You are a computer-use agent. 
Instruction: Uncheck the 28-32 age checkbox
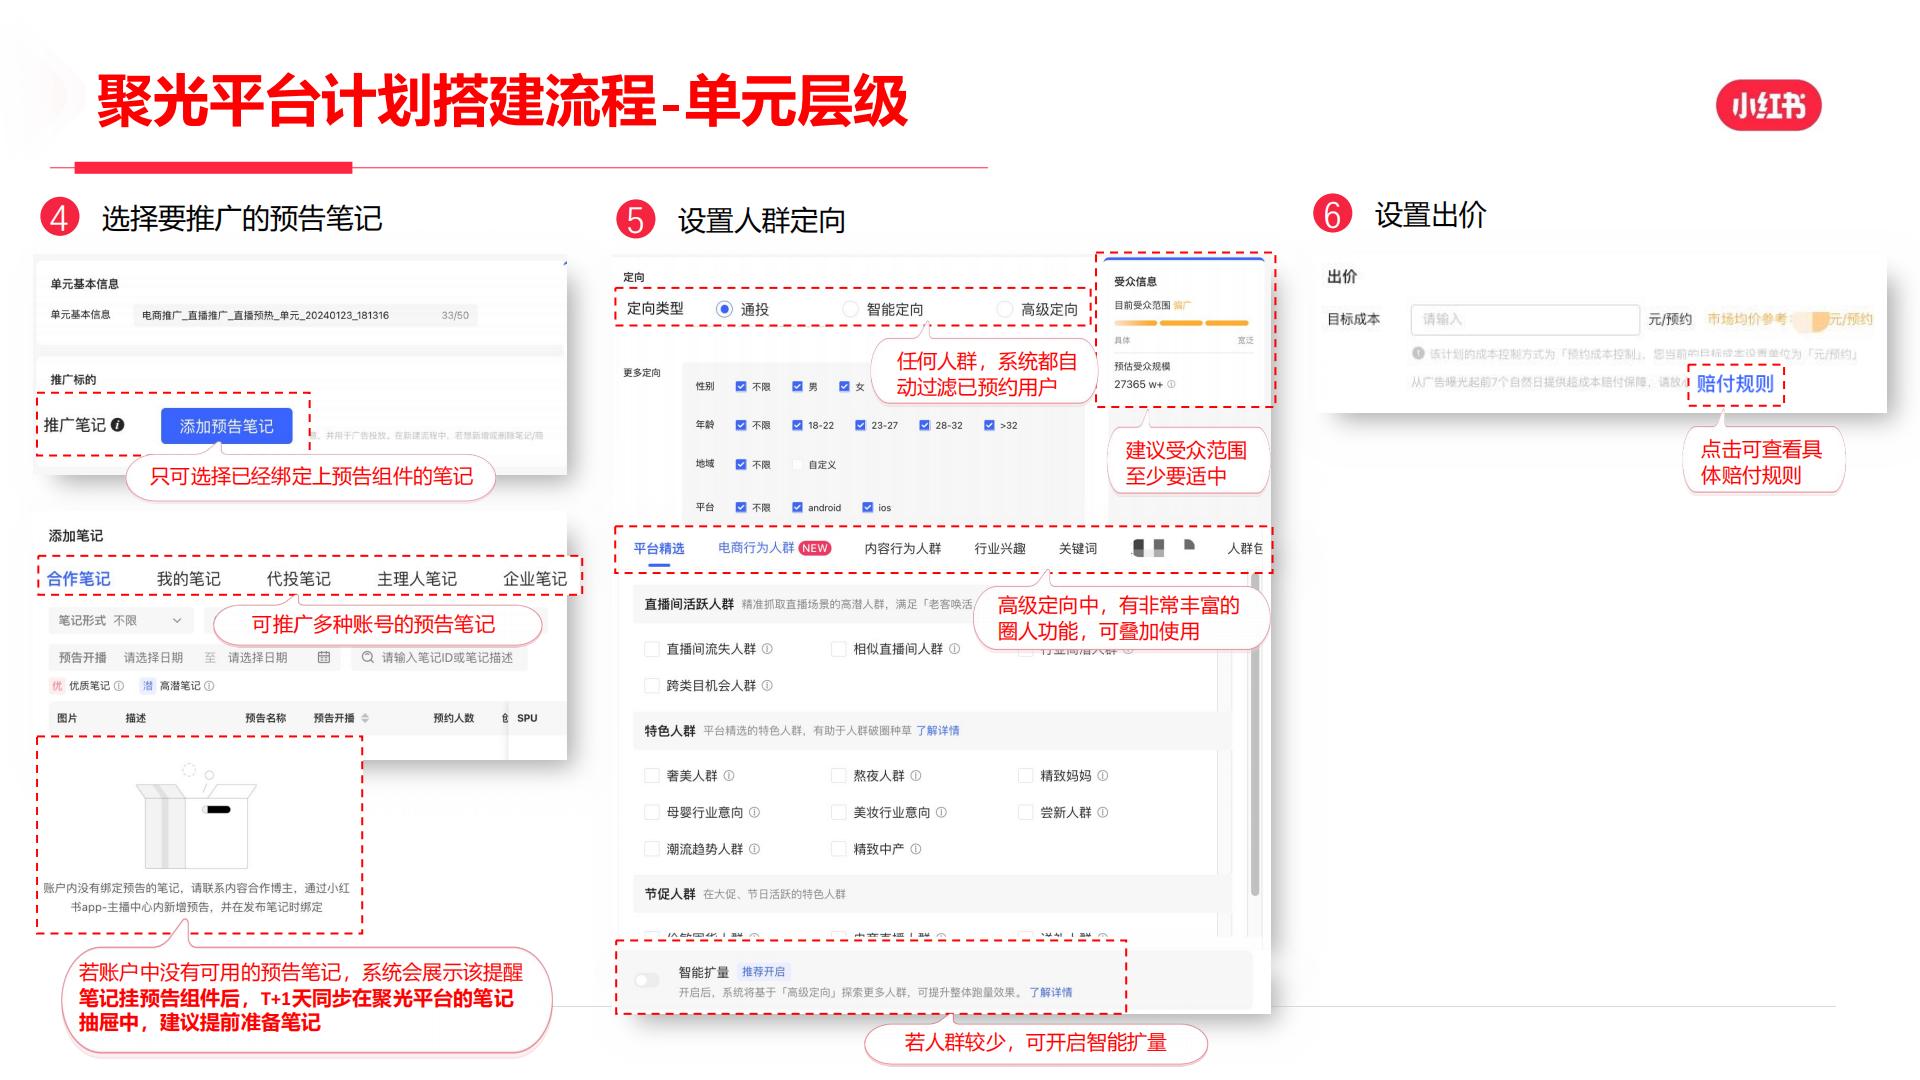[924, 425]
